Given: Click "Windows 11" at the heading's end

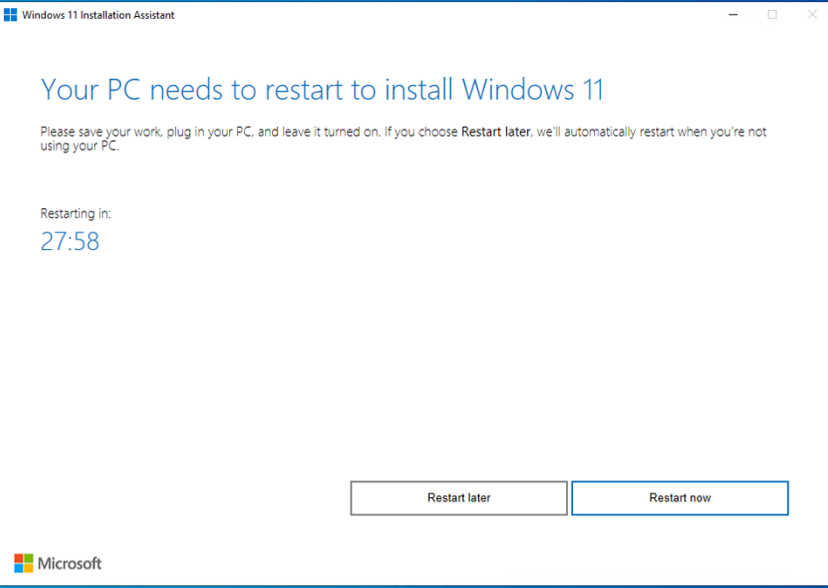Looking at the screenshot, I should pyautogui.click(x=532, y=89).
